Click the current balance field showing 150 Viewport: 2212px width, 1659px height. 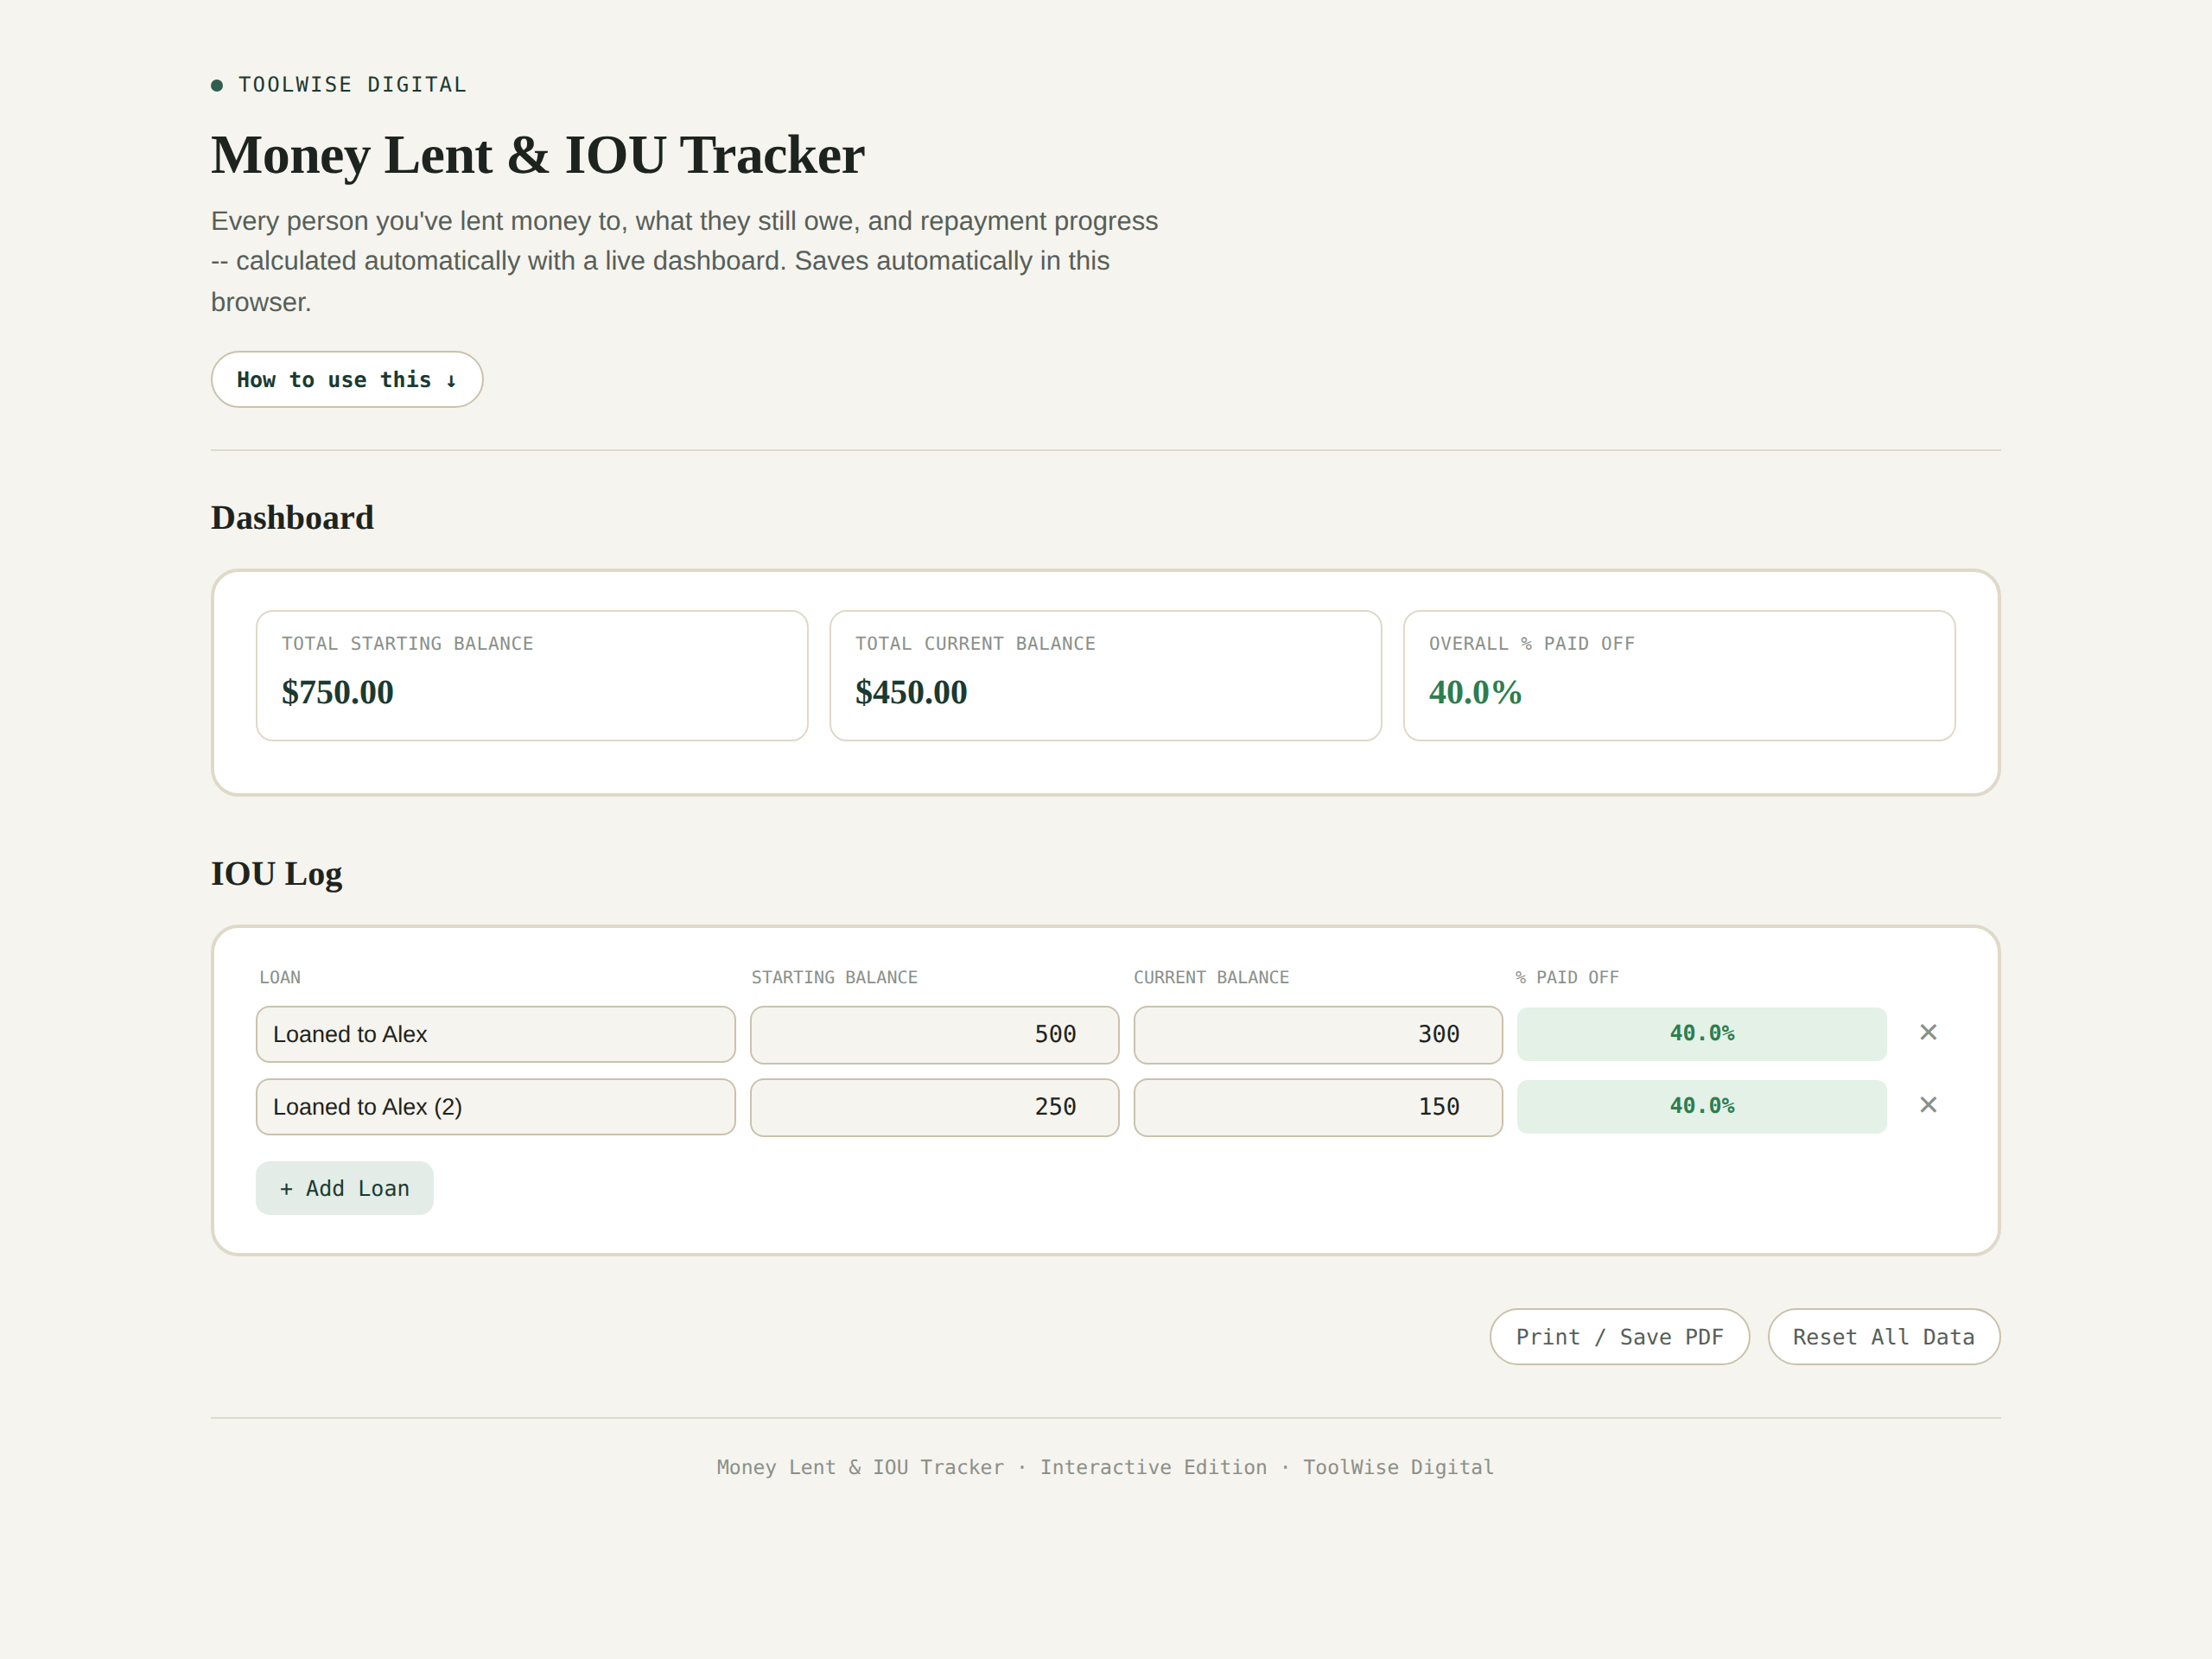point(1318,1107)
